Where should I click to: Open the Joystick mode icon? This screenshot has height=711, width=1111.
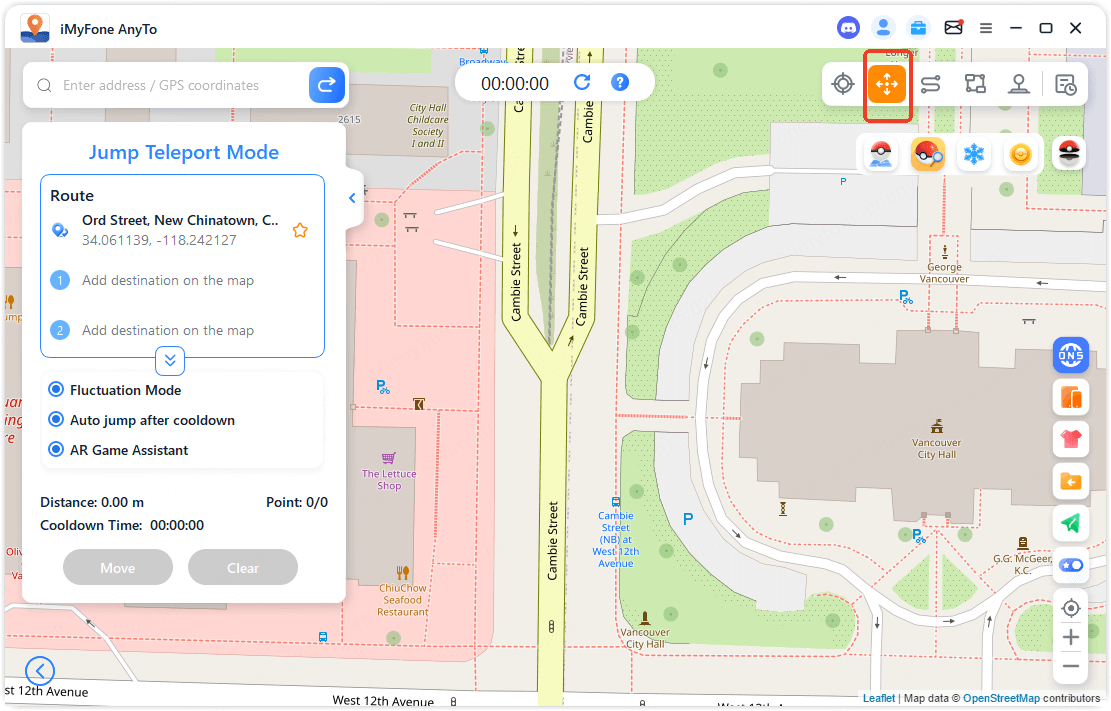[1018, 85]
